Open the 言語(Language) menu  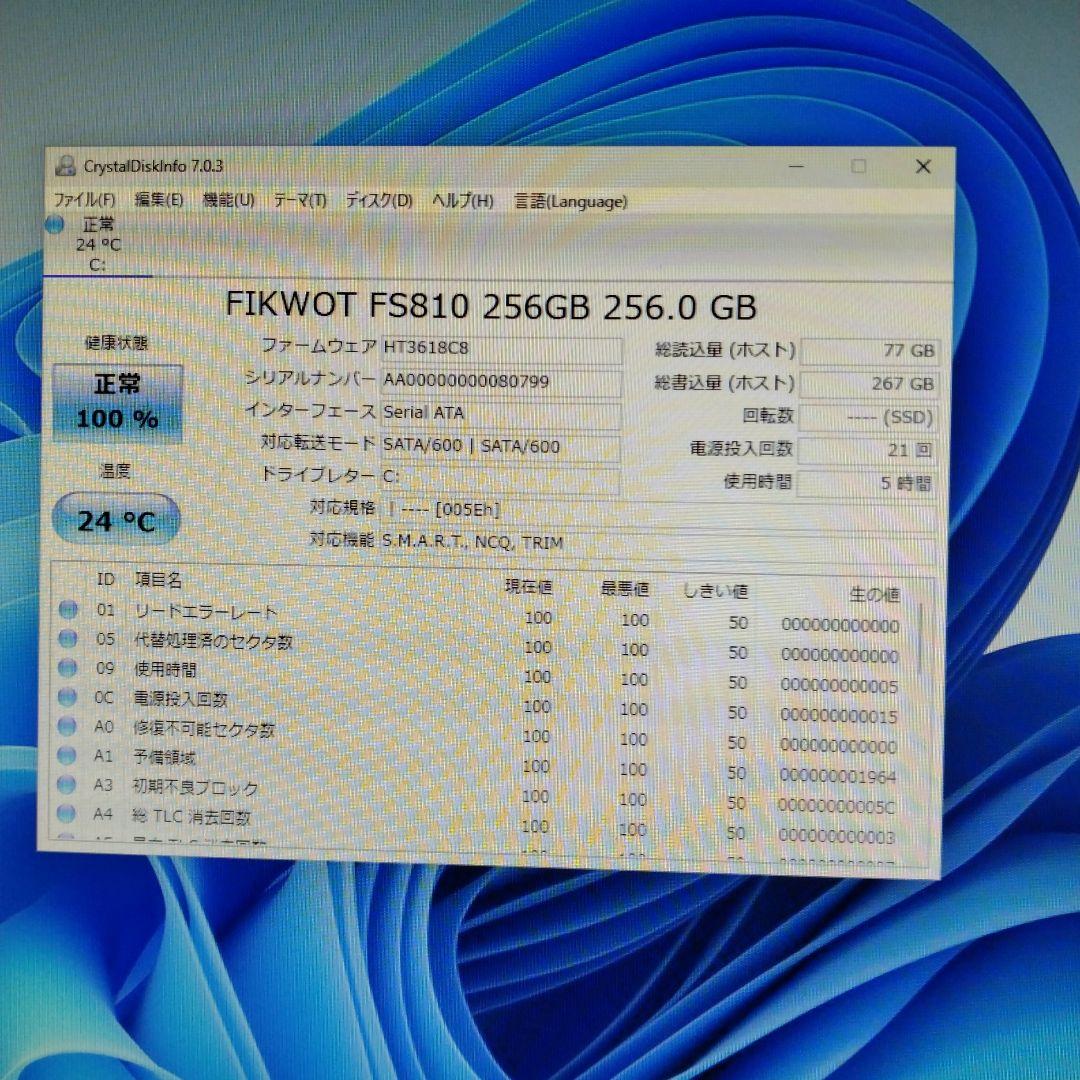pyautogui.click(x=570, y=200)
